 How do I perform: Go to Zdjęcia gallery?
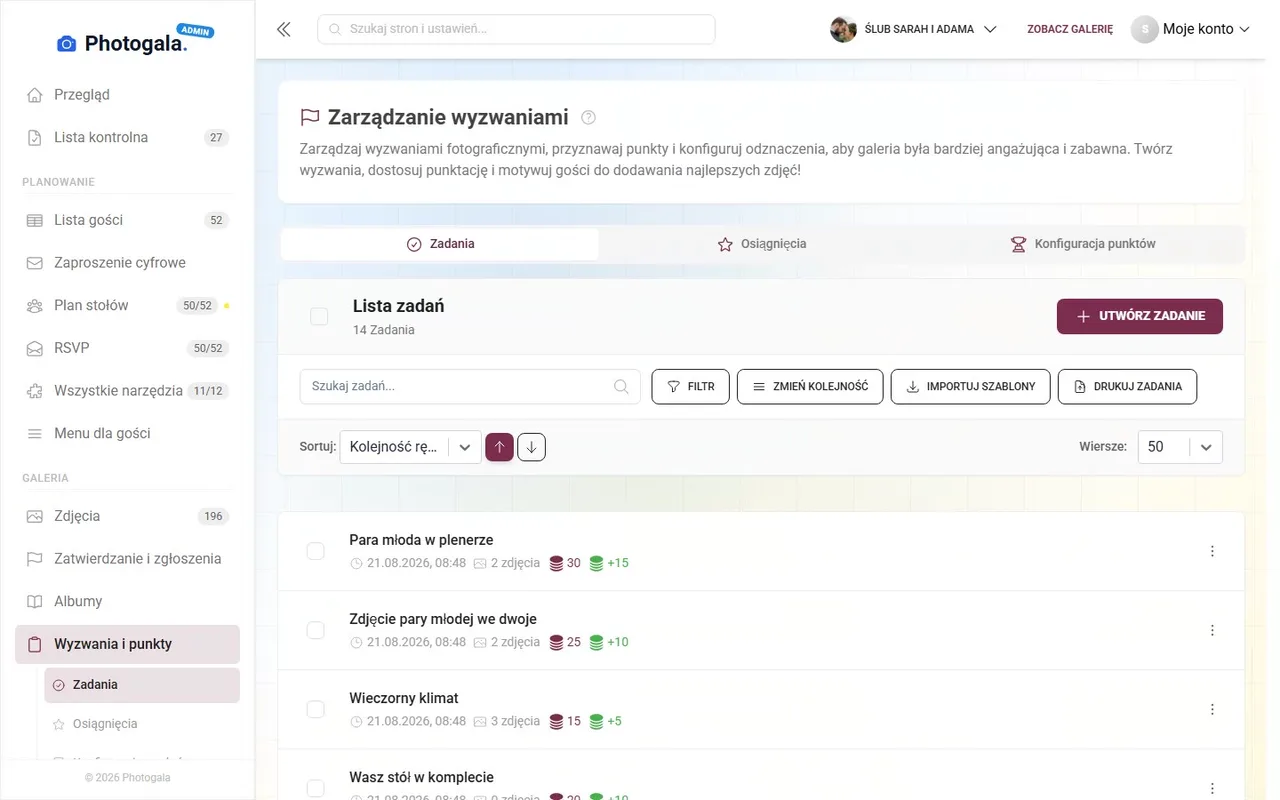tap(127, 516)
